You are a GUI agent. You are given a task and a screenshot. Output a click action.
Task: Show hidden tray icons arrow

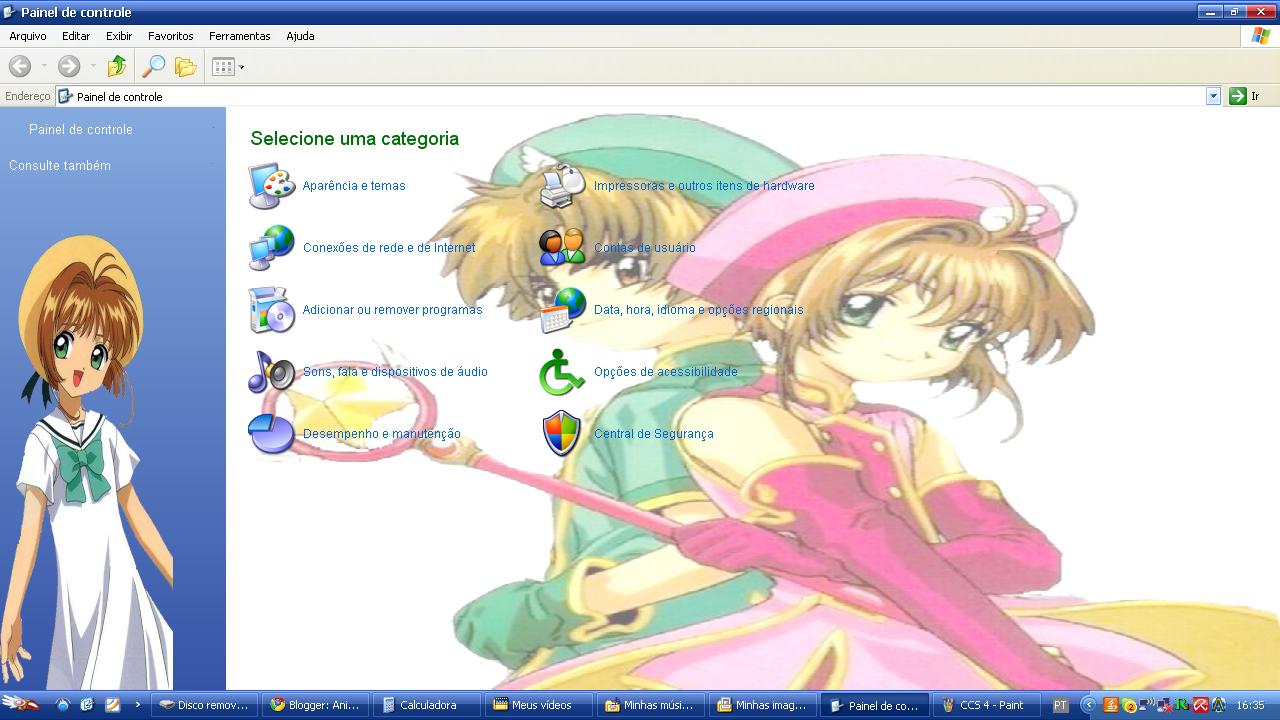[x=1089, y=705]
